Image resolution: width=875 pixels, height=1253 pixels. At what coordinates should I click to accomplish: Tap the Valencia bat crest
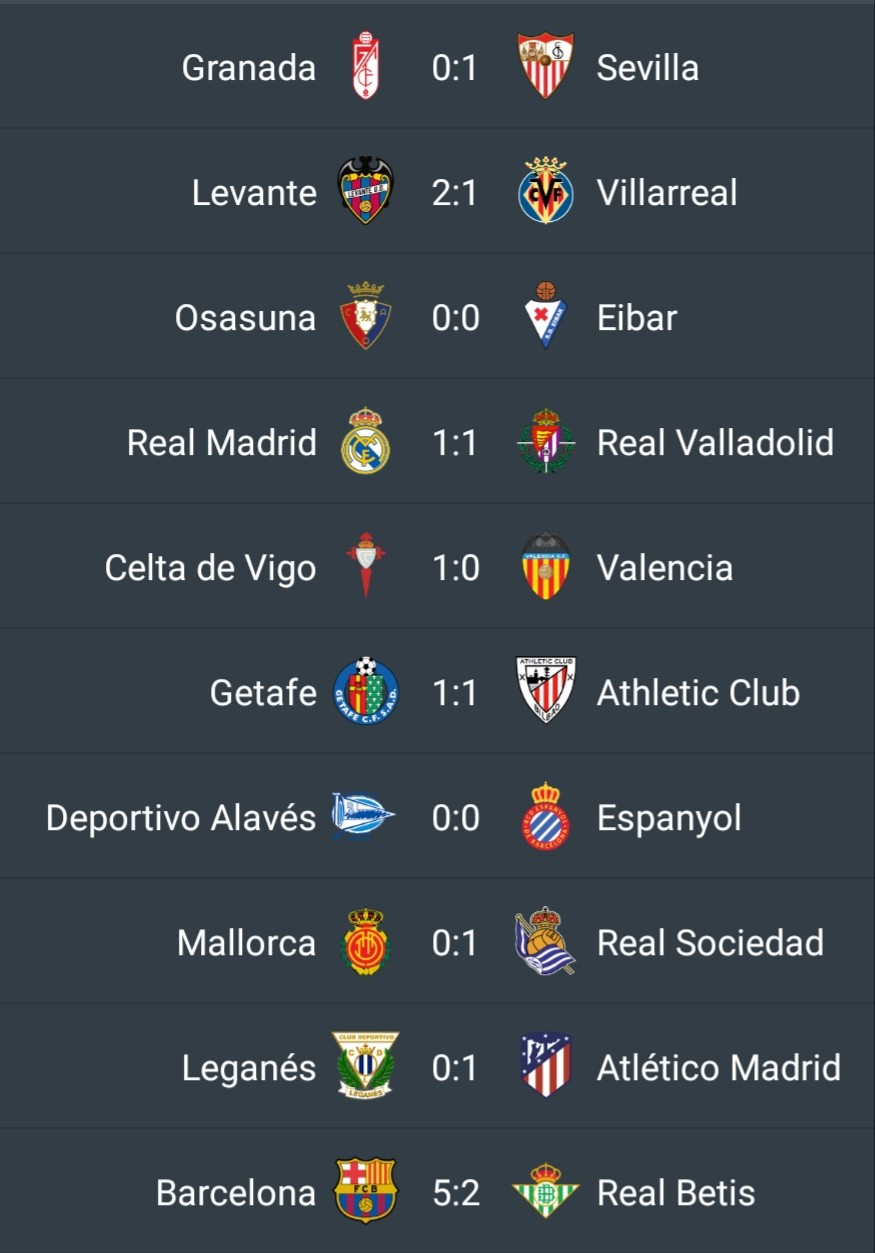pos(546,567)
